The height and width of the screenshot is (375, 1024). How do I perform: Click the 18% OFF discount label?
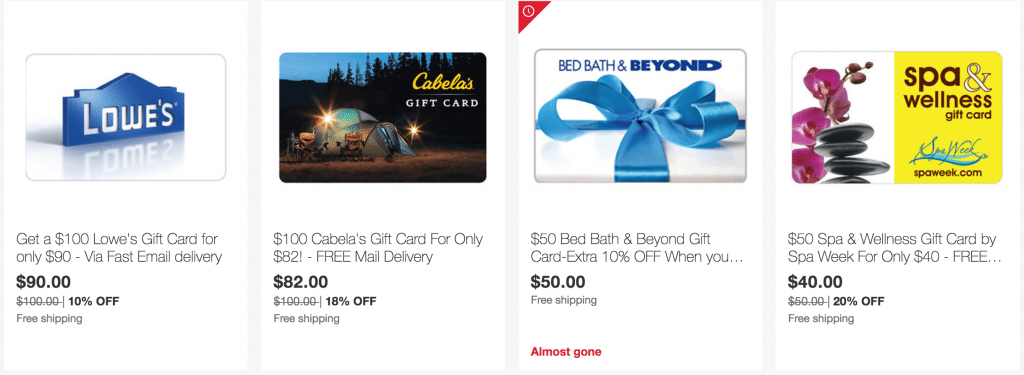pyautogui.click(x=351, y=301)
